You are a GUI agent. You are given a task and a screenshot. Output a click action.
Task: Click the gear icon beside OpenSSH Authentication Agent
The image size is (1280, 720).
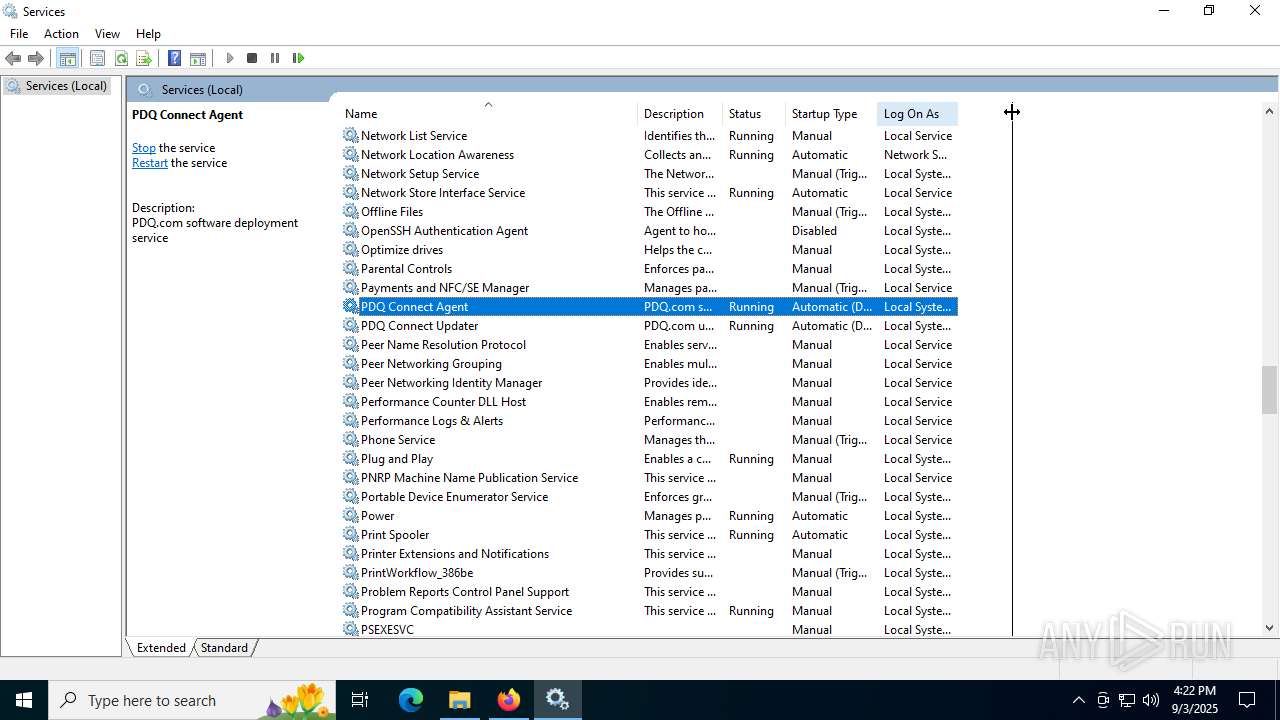coord(350,230)
